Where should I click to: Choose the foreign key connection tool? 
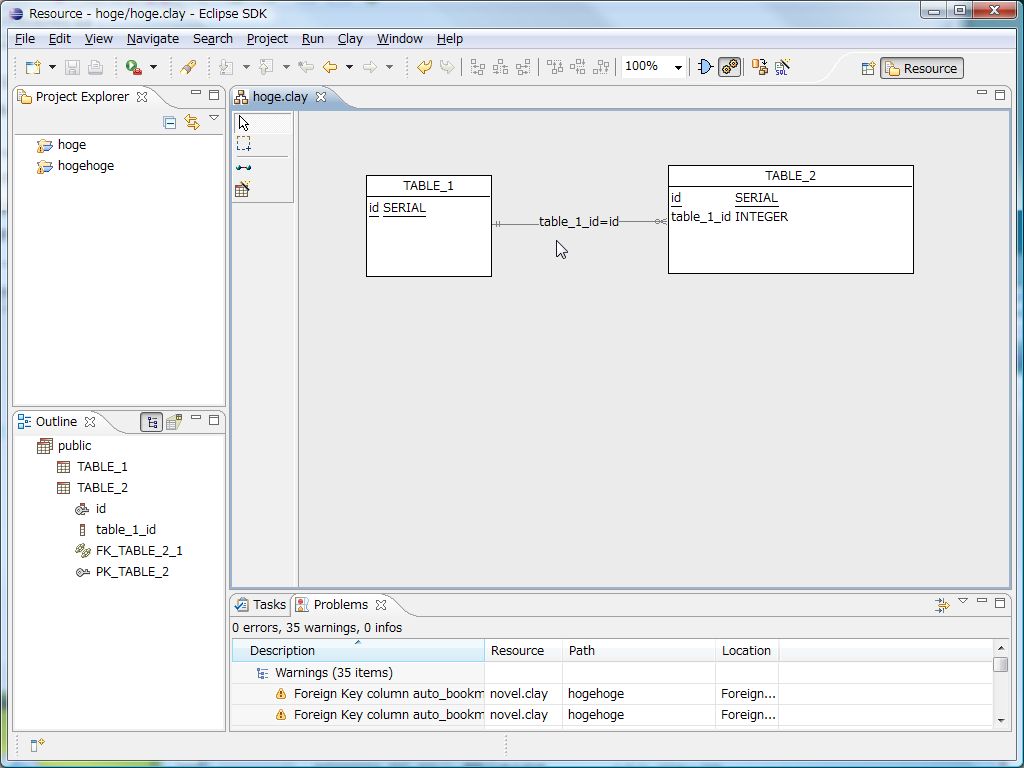[244, 167]
